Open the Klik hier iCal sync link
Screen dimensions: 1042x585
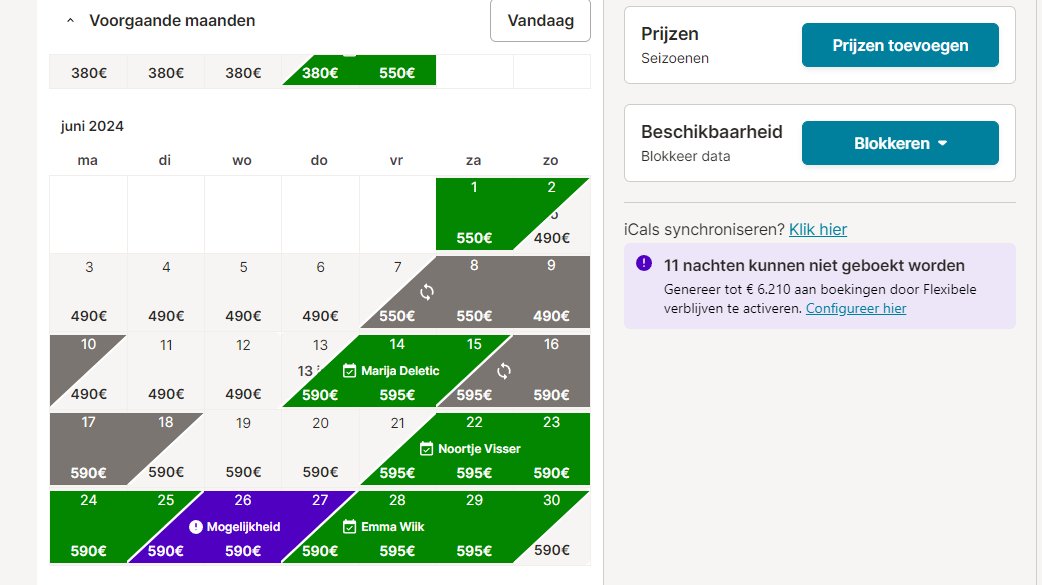[817, 229]
